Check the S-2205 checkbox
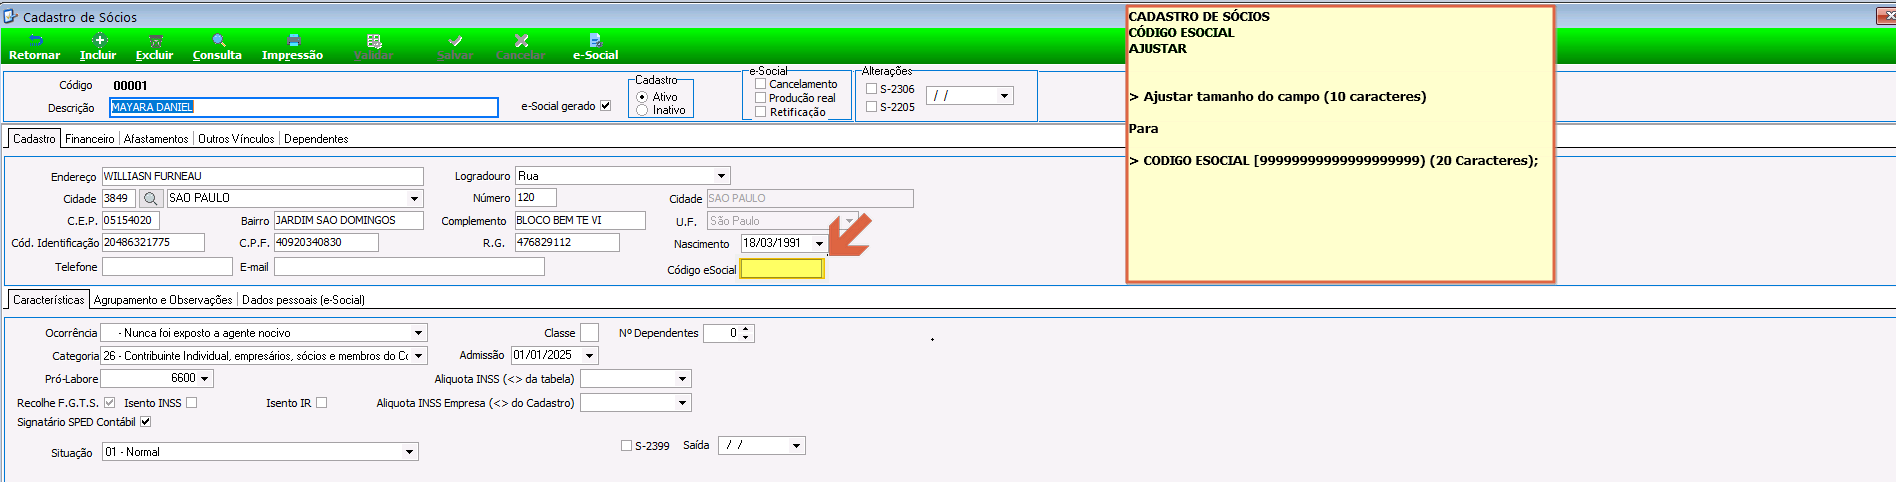Screen dimensions: 1896x482 [x=871, y=107]
